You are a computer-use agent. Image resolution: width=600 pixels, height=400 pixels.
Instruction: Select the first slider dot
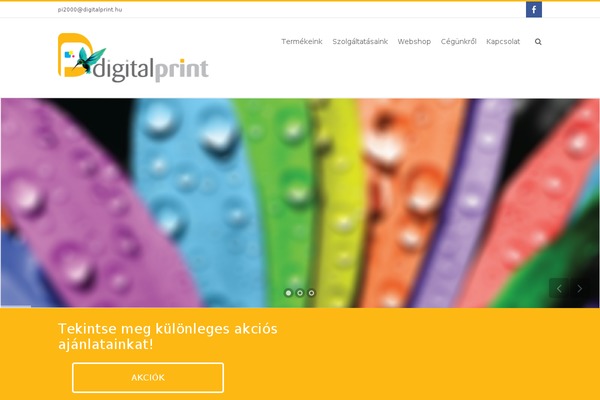click(289, 293)
